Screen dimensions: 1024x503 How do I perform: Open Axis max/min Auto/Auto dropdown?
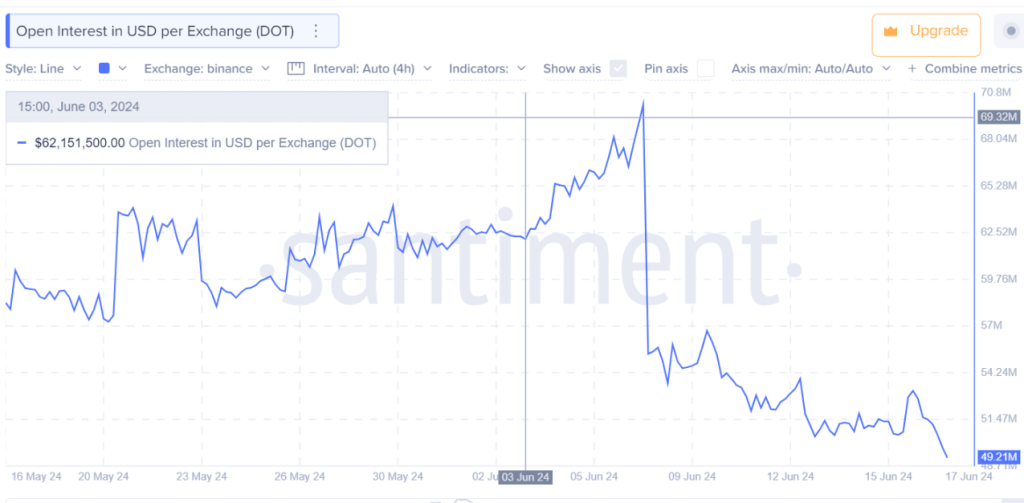point(811,68)
